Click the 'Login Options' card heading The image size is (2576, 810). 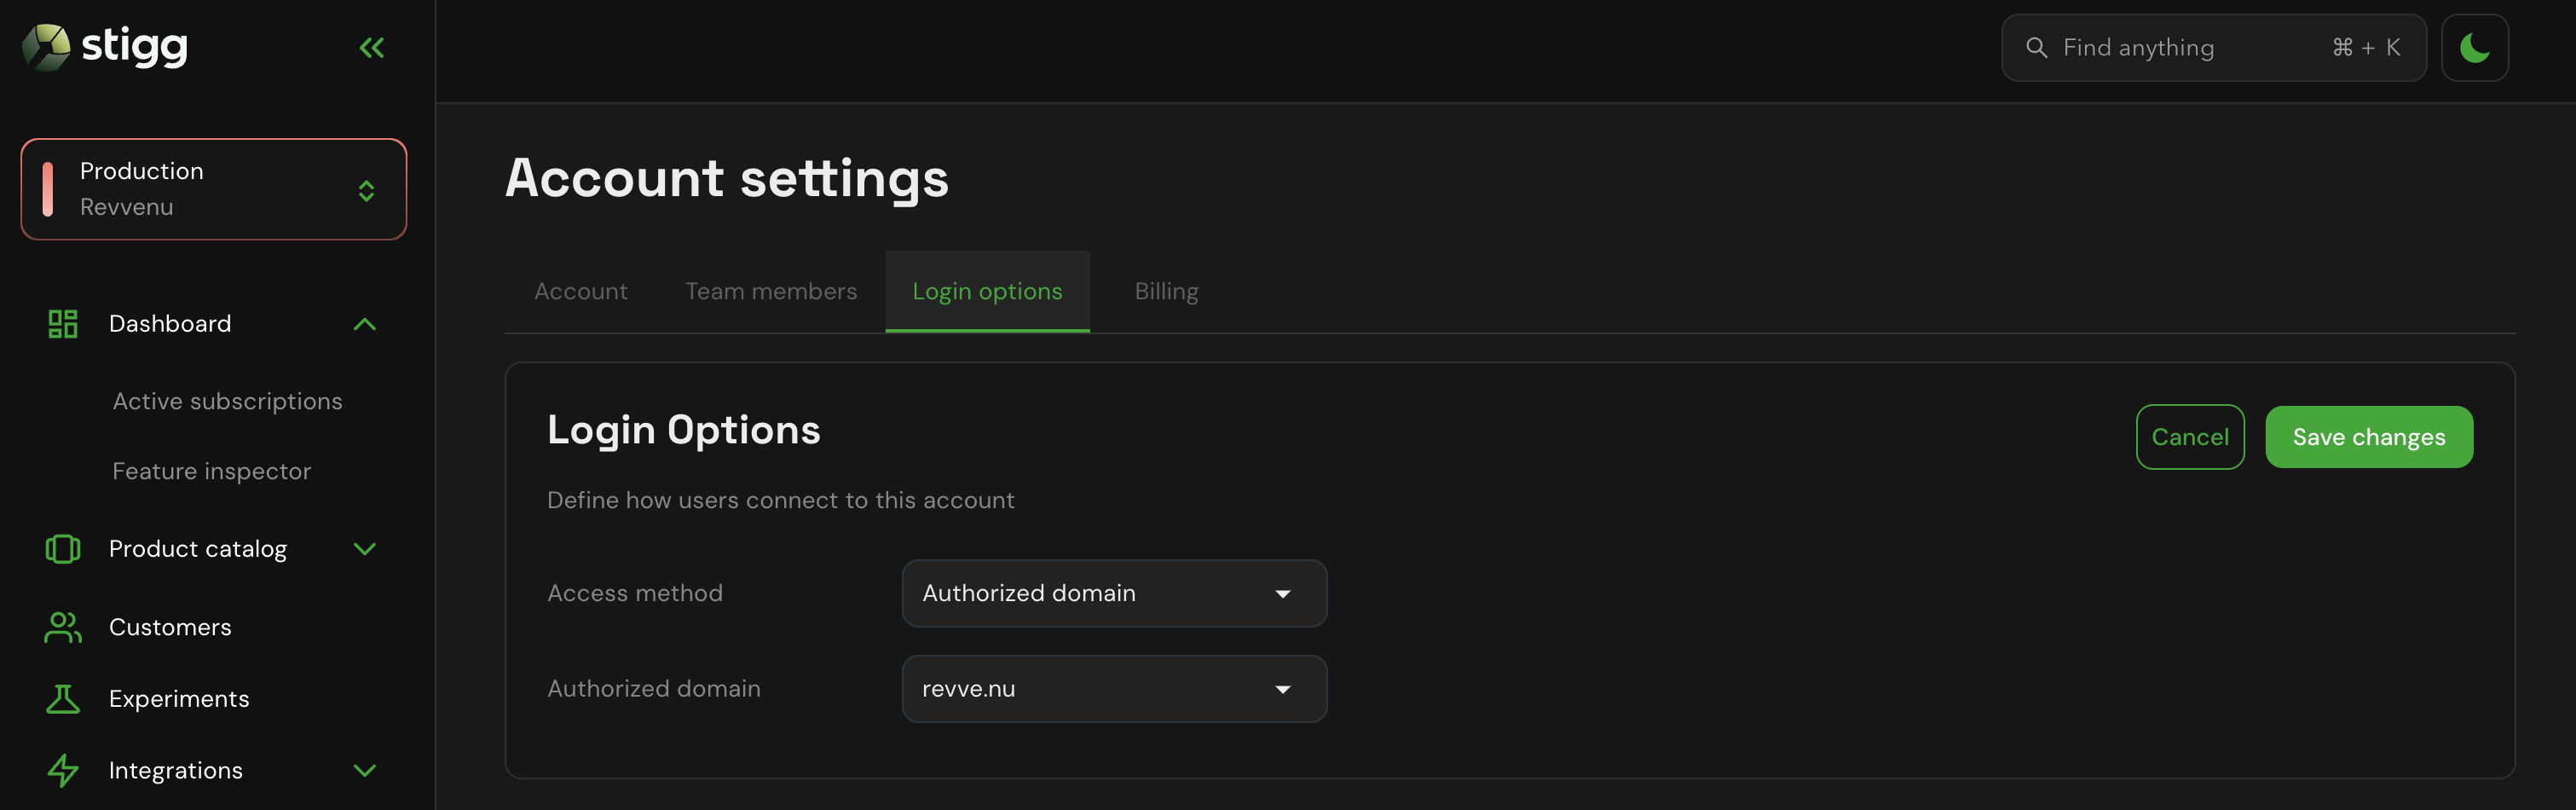pyautogui.click(x=684, y=430)
